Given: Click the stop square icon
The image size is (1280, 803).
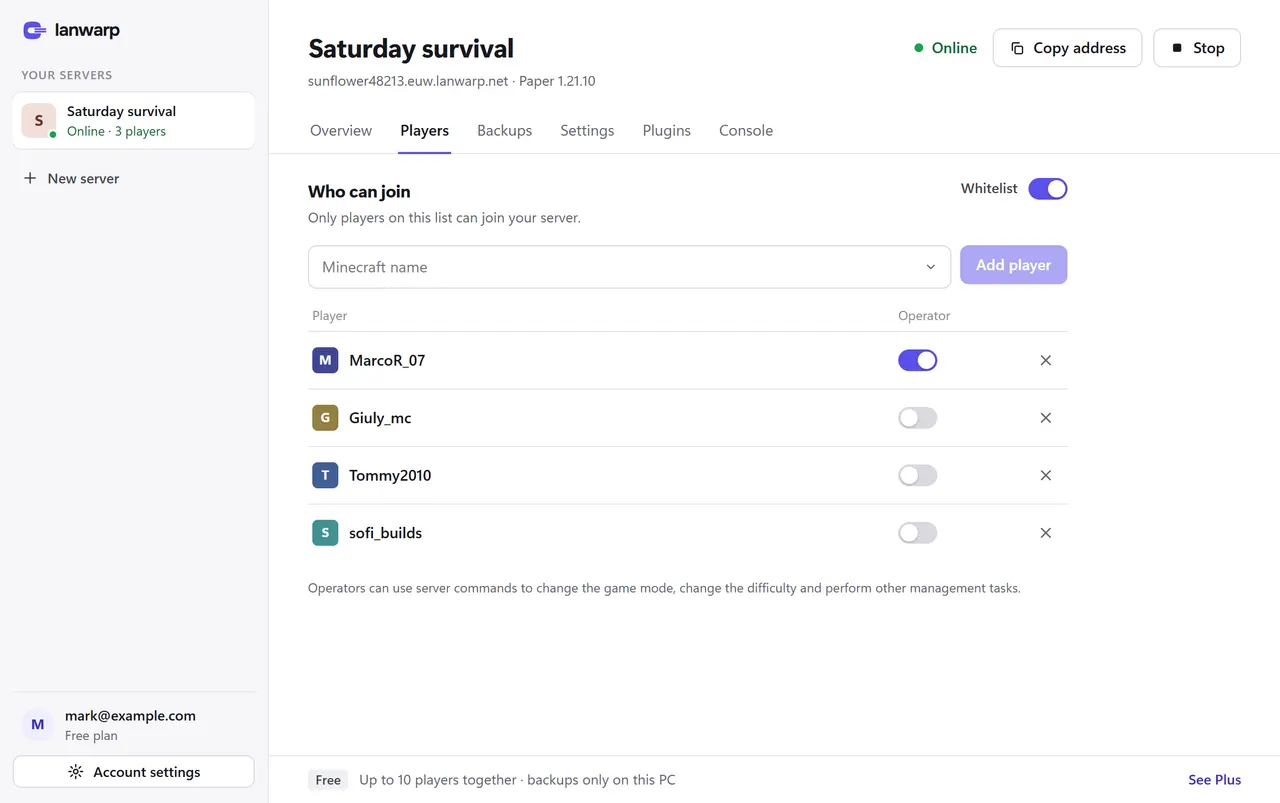Looking at the screenshot, I should (x=1177, y=48).
